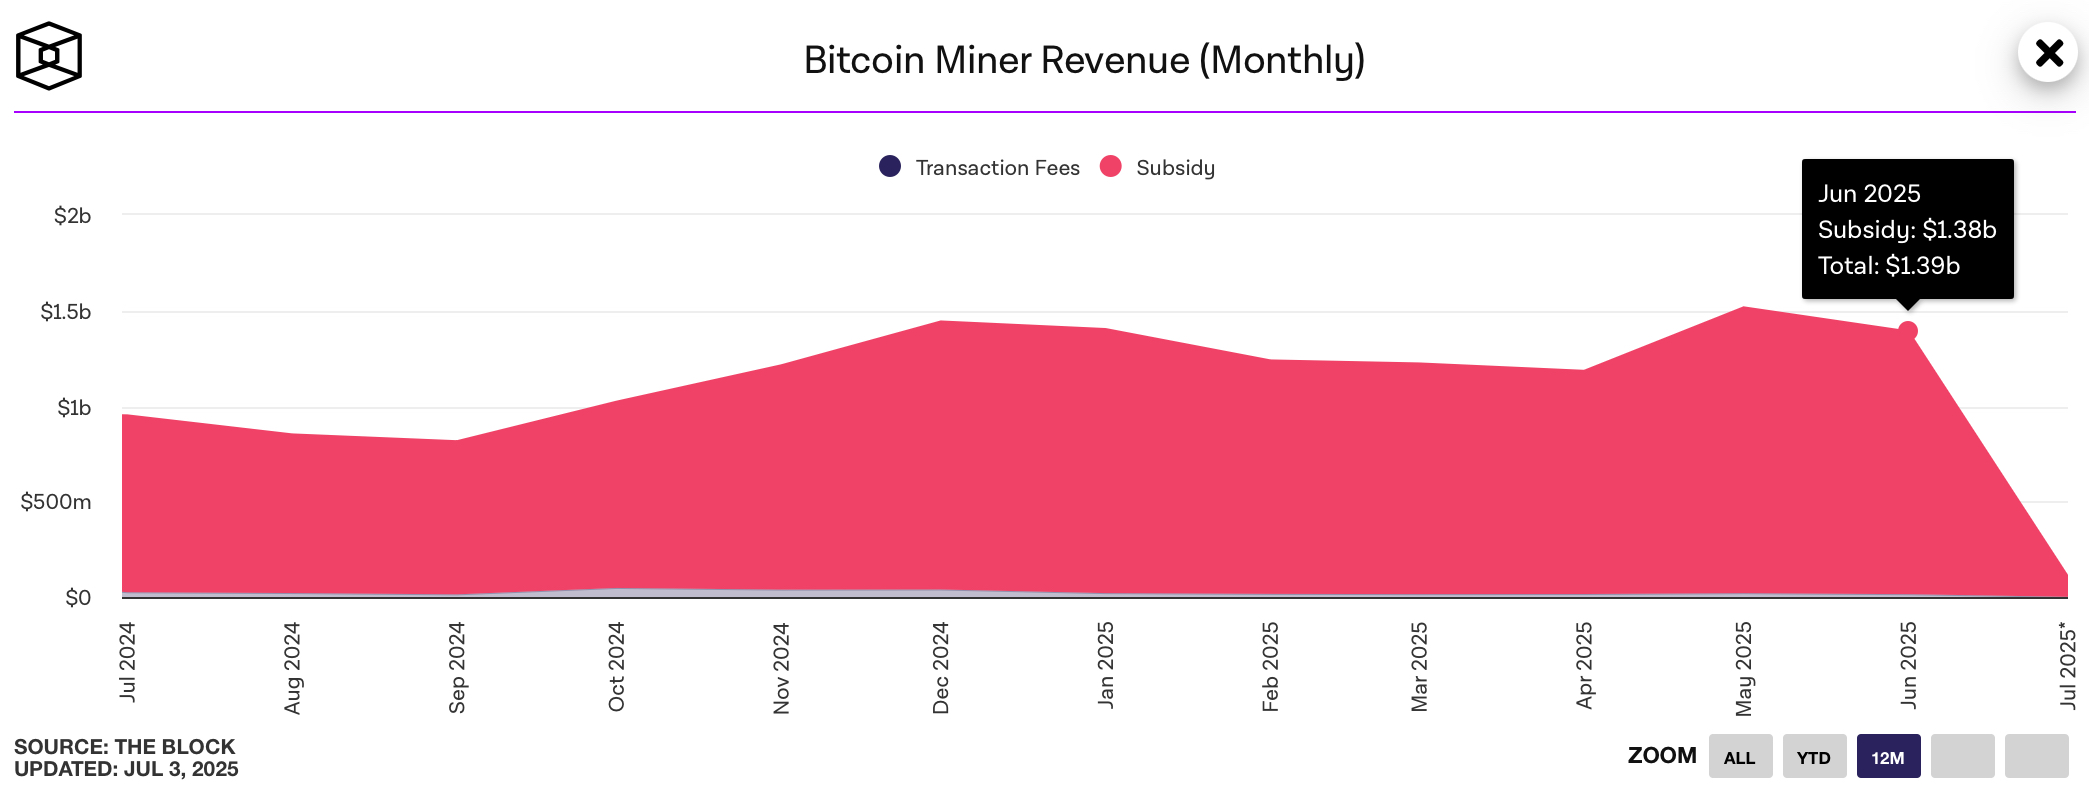
Task: Click last blank zoom button
Action: pos(2036,756)
